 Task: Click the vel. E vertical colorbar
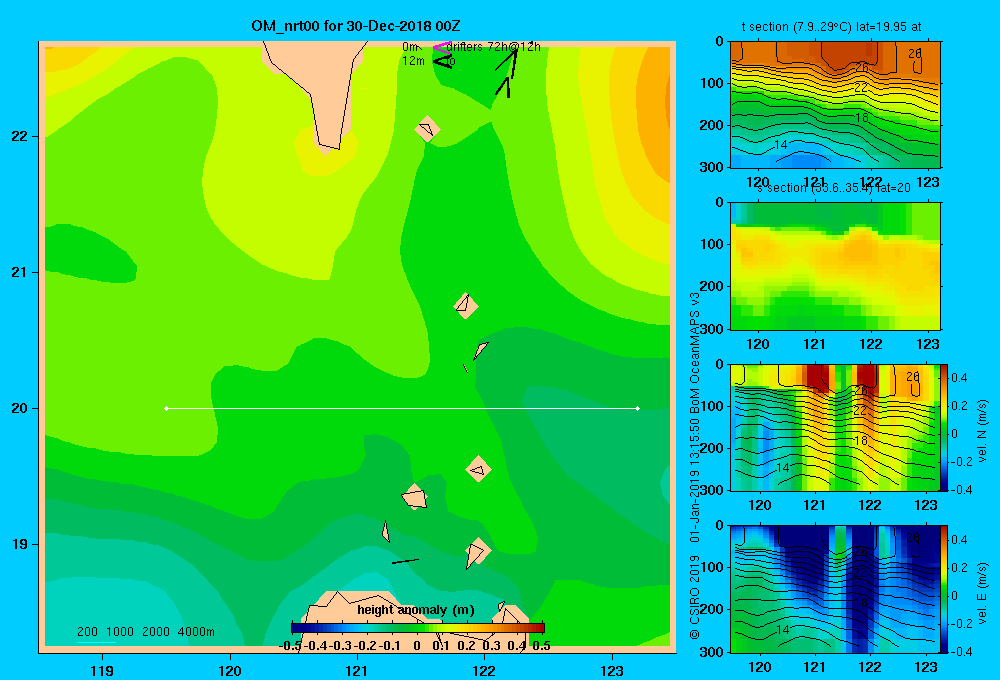pyautogui.click(x=945, y=589)
